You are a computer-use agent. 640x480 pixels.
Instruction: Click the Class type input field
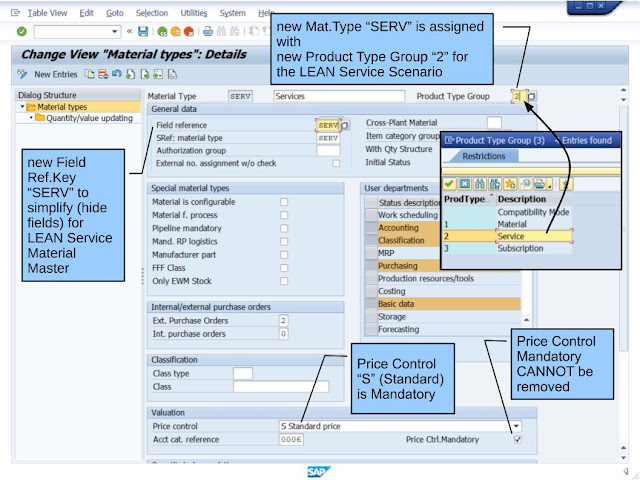pos(243,373)
